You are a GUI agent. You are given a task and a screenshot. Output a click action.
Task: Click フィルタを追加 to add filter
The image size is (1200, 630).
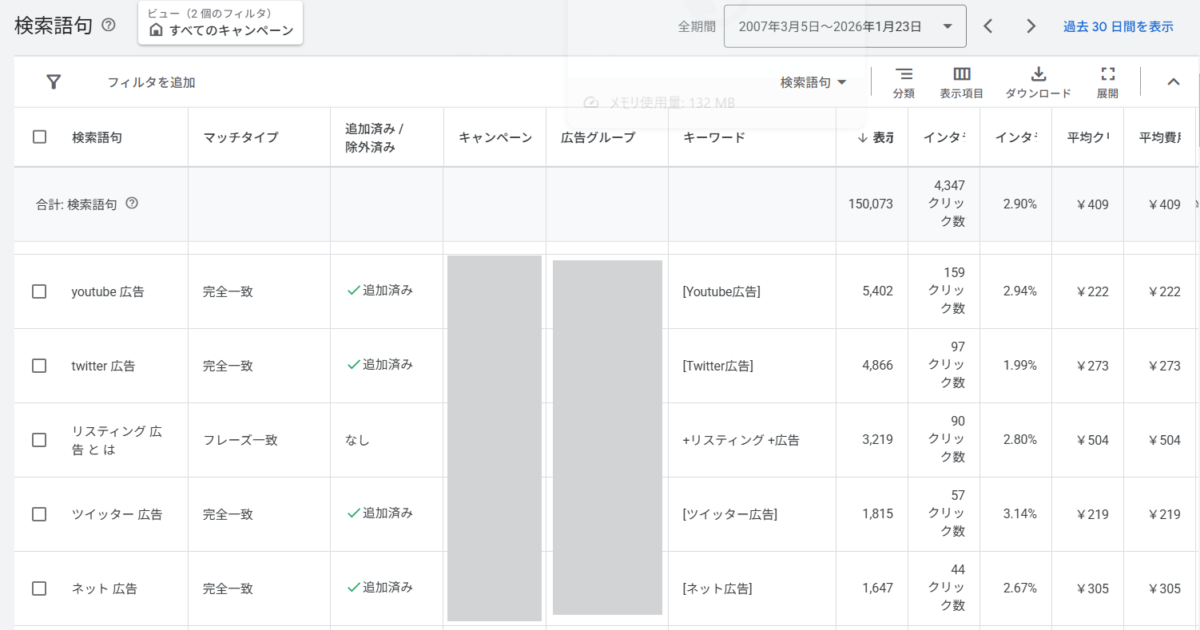[151, 82]
